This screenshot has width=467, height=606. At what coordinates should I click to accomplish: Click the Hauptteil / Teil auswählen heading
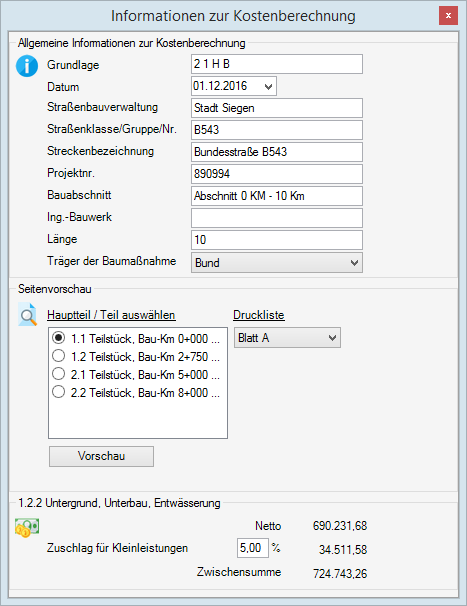pos(111,315)
